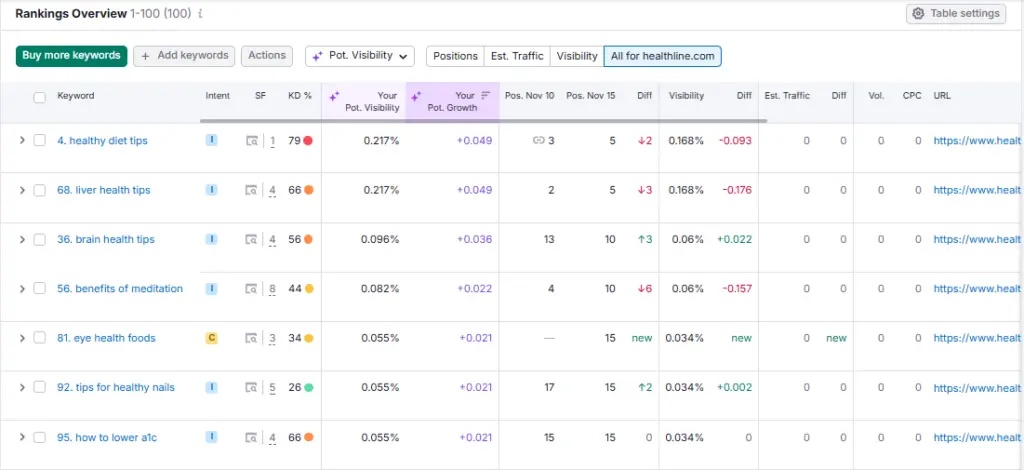Select the tips for healthy nails checkbox
Viewport: 1024px width, 470px height.
40,387
